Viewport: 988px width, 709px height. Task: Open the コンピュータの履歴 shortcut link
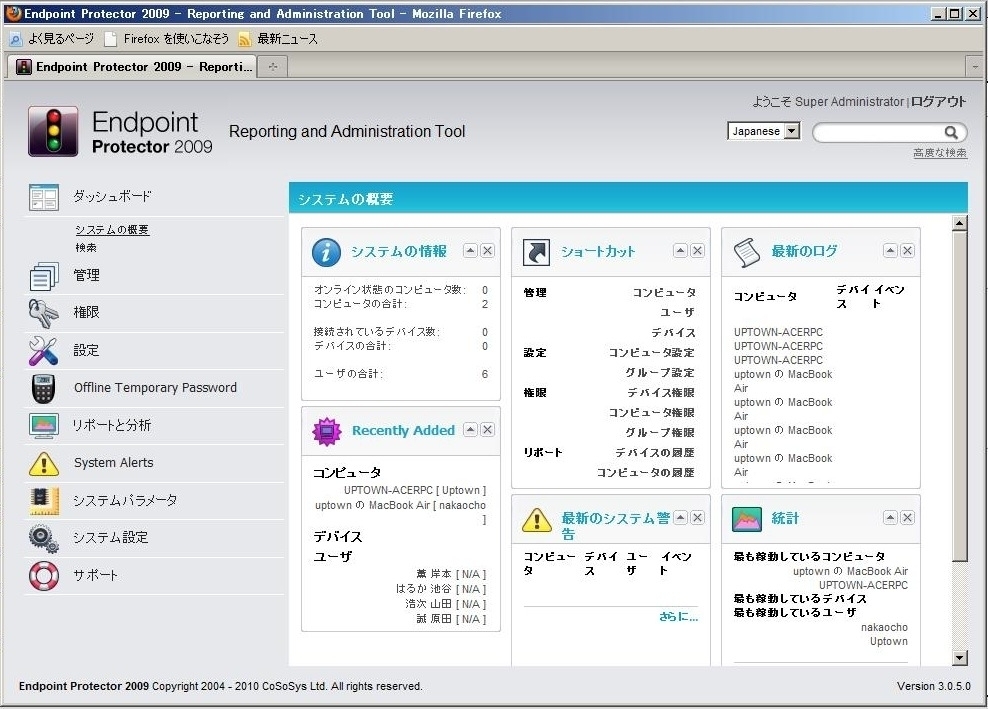645,473
